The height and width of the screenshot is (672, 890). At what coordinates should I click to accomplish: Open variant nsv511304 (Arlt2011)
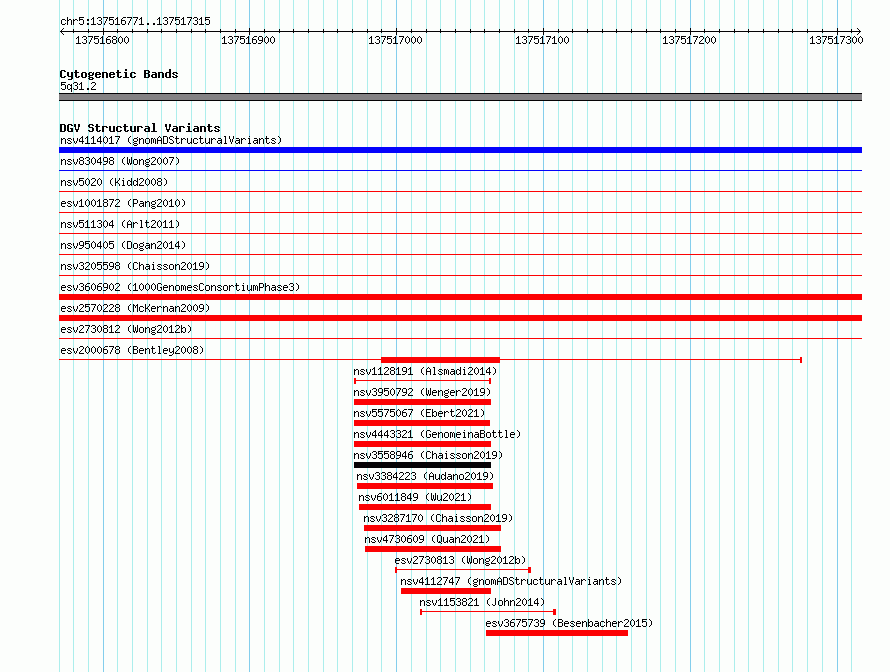click(x=120, y=224)
